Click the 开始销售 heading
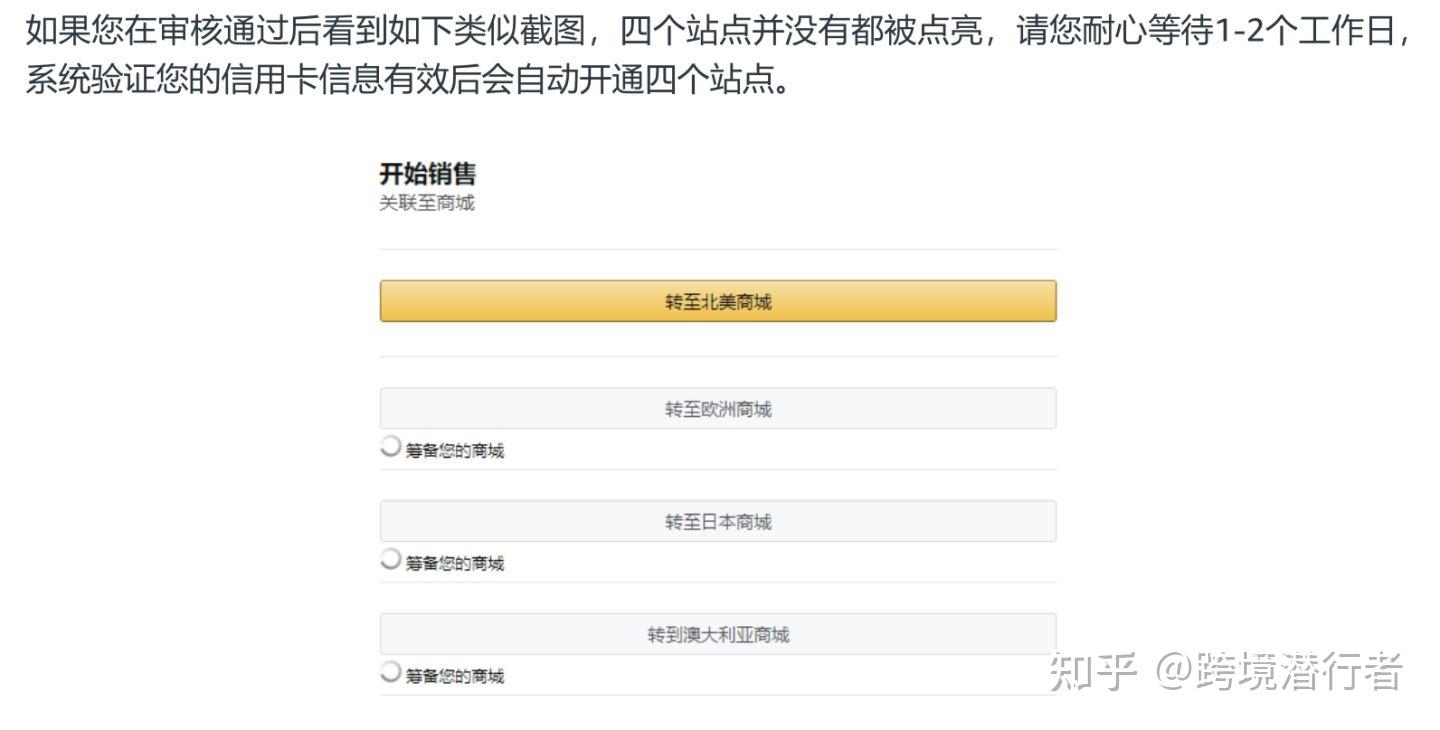 coord(427,174)
